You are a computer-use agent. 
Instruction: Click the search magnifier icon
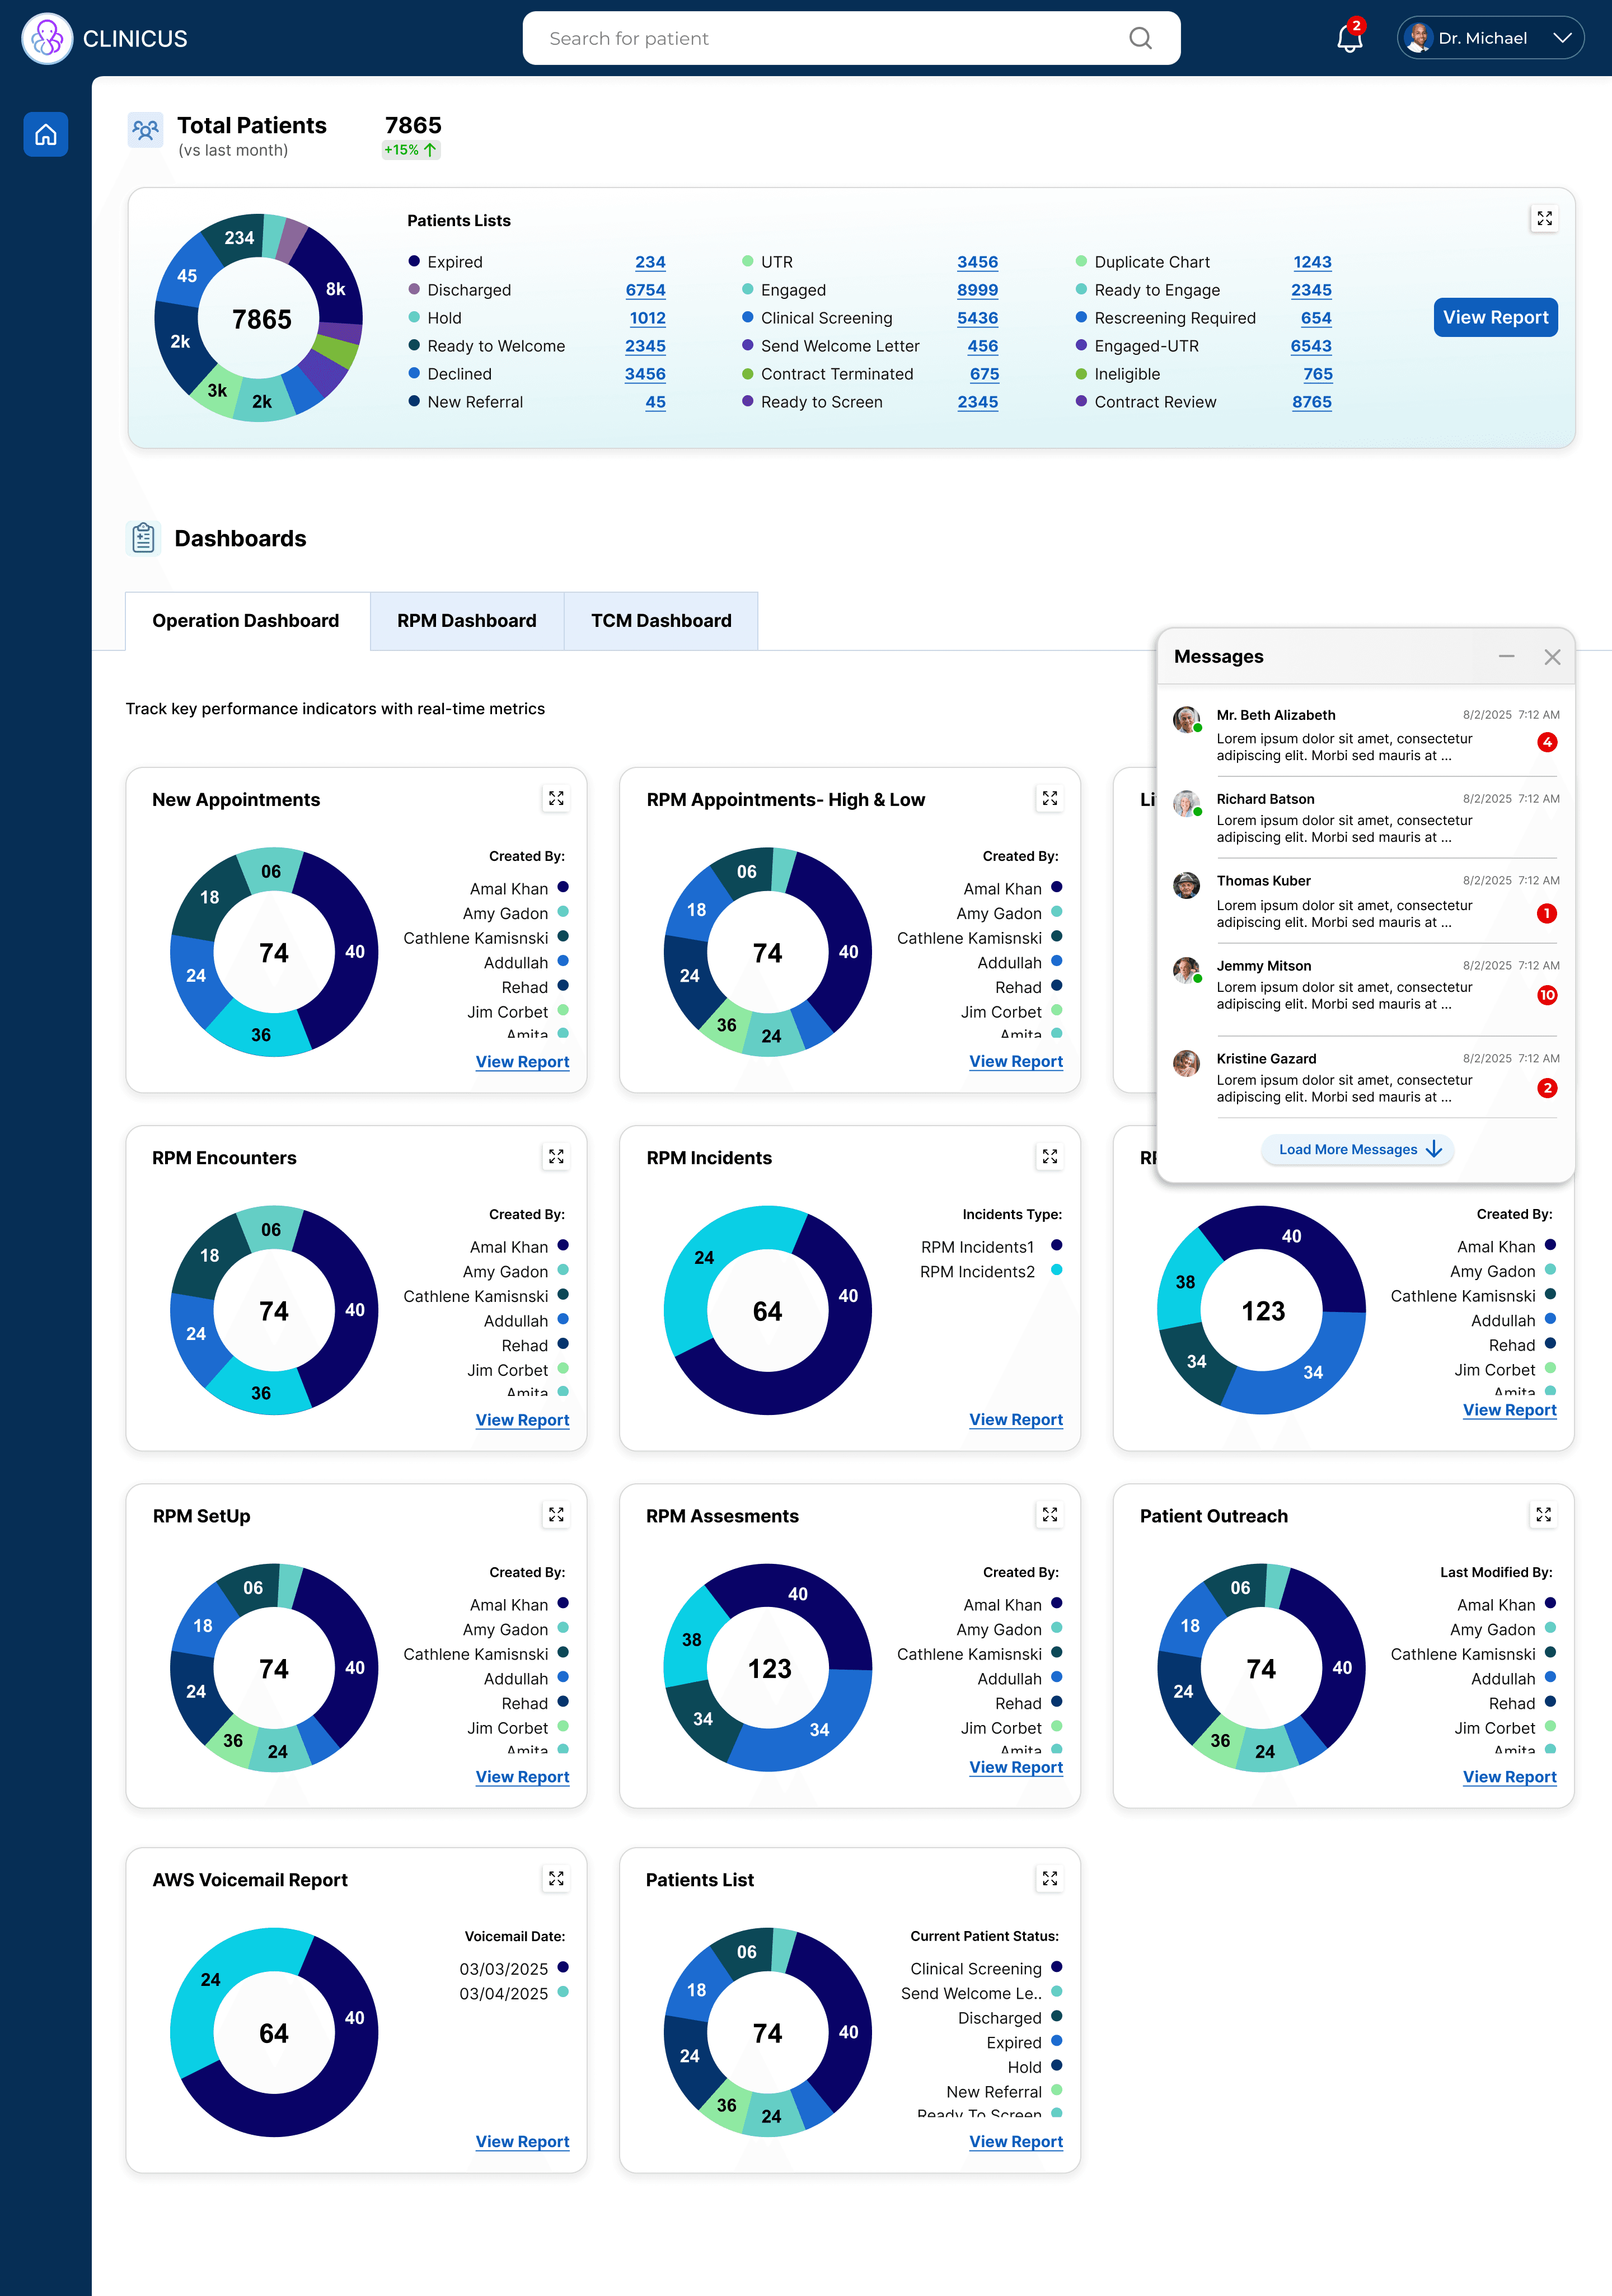(1140, 39)
